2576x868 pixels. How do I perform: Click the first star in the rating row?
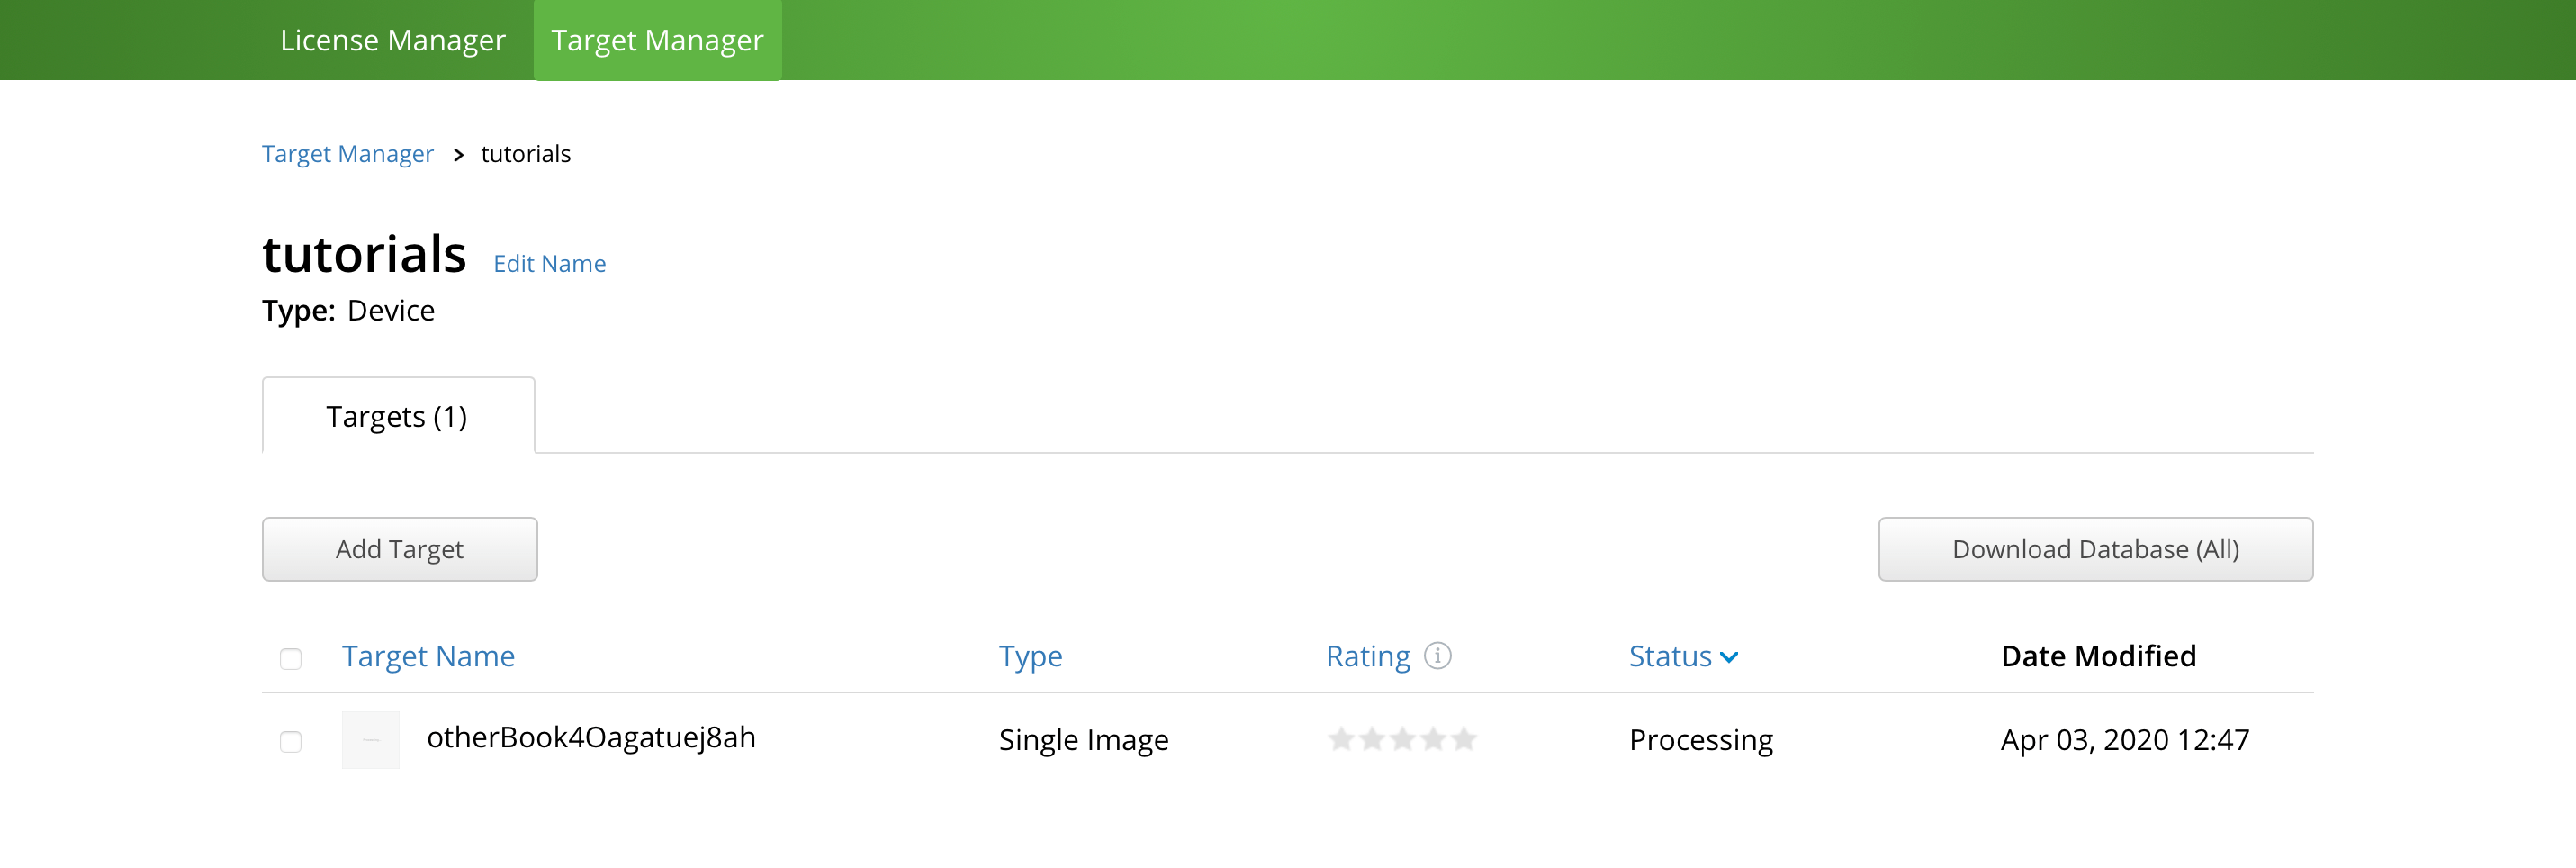click(1341, 740)
